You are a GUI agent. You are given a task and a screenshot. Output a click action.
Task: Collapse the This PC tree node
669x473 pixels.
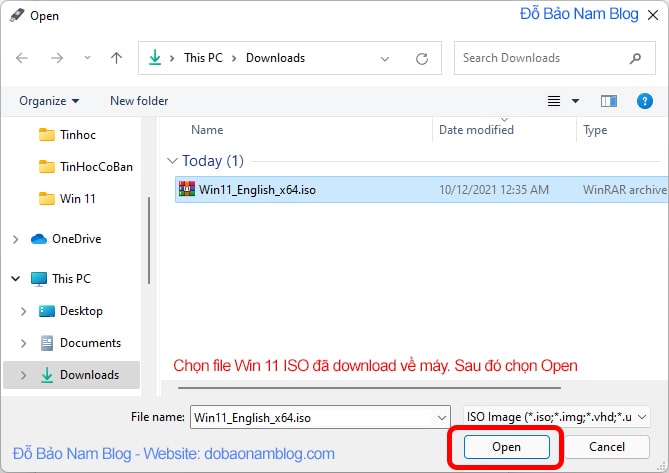pyautogui.click(x=15, y=279)
